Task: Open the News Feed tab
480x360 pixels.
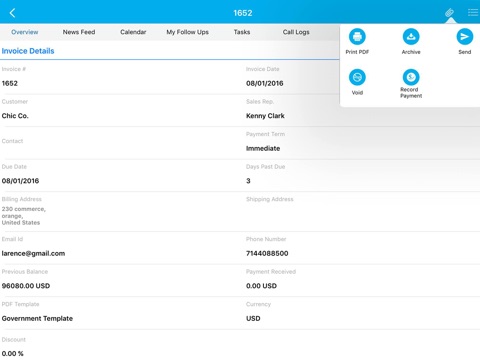Action: coord(79,32)
